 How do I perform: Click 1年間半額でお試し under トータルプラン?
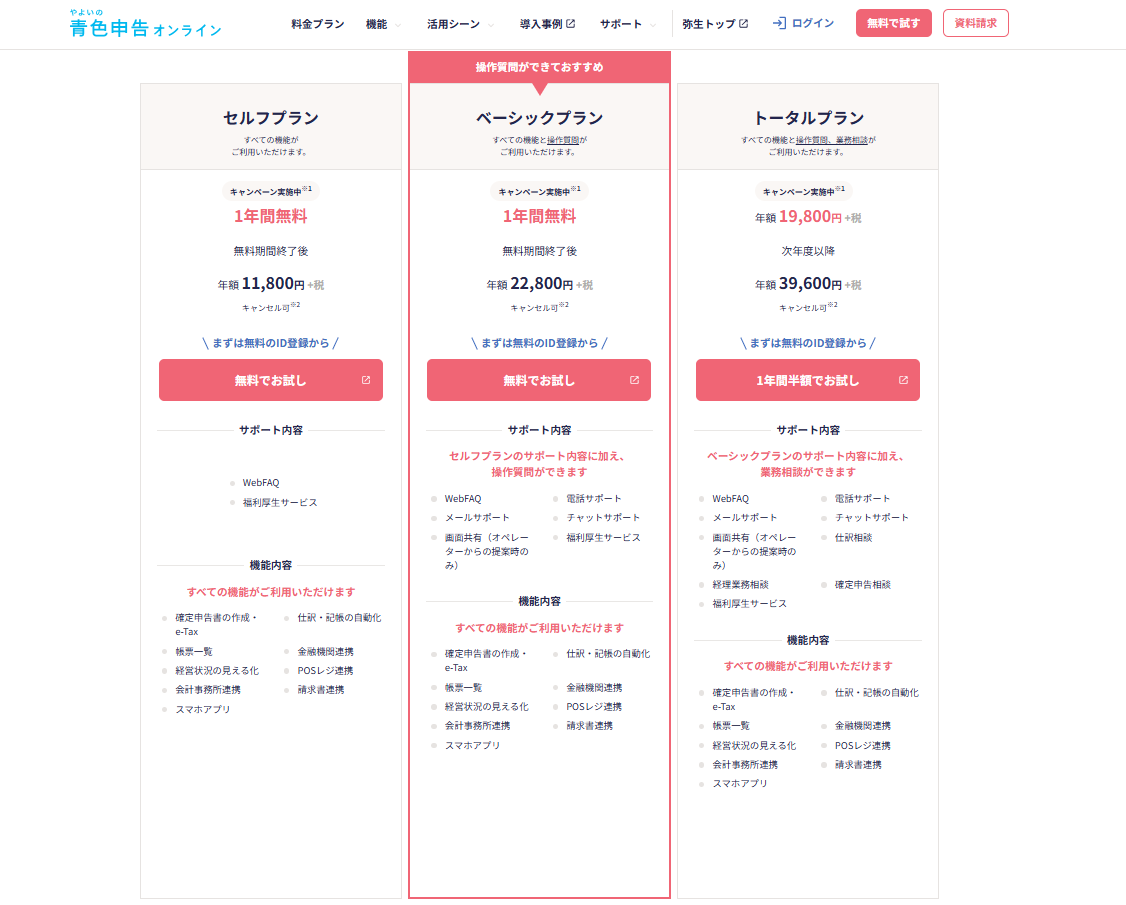(x=808, y=380)
